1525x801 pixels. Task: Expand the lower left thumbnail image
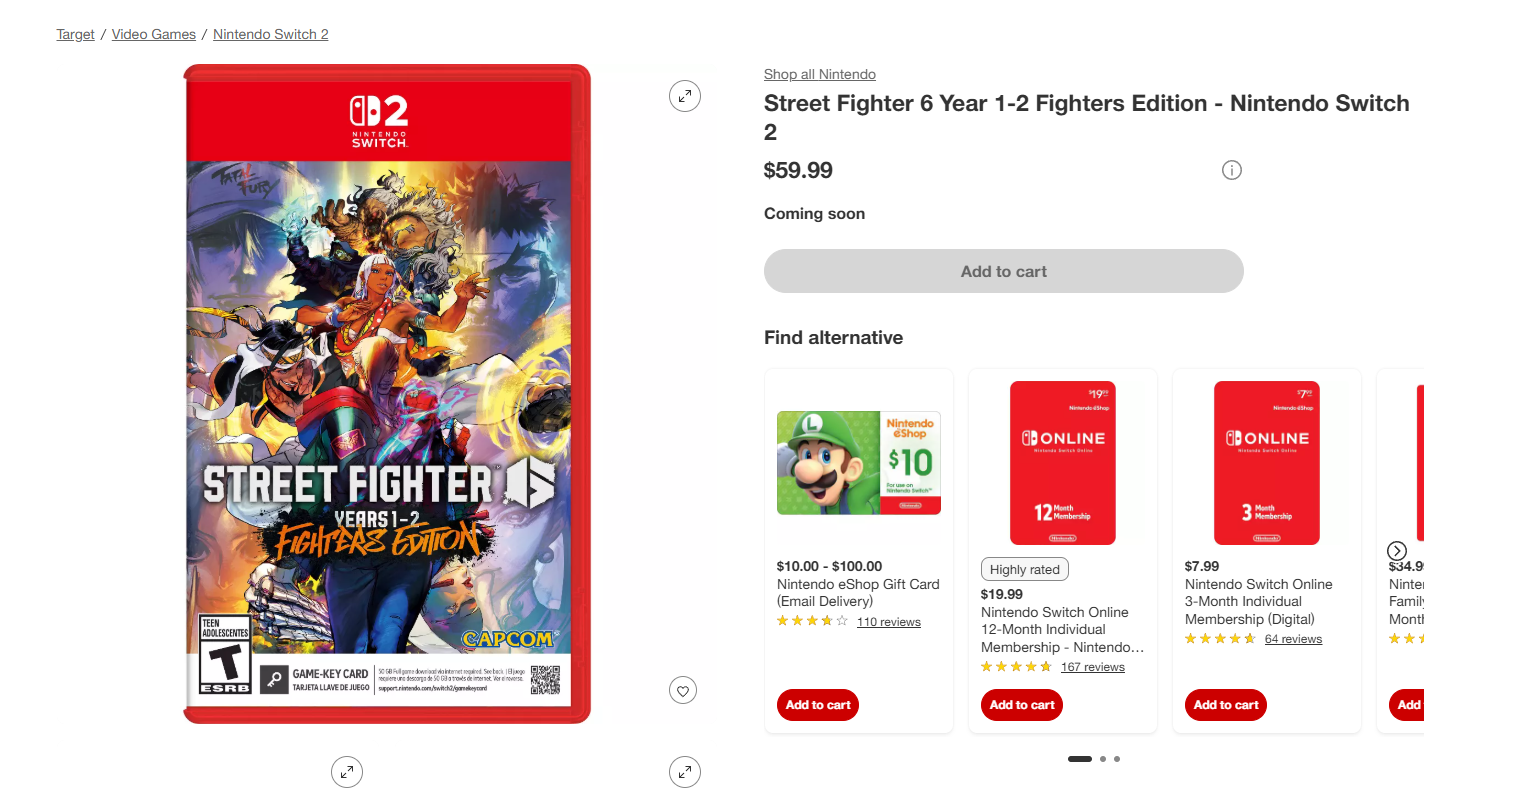click(347, 772)
